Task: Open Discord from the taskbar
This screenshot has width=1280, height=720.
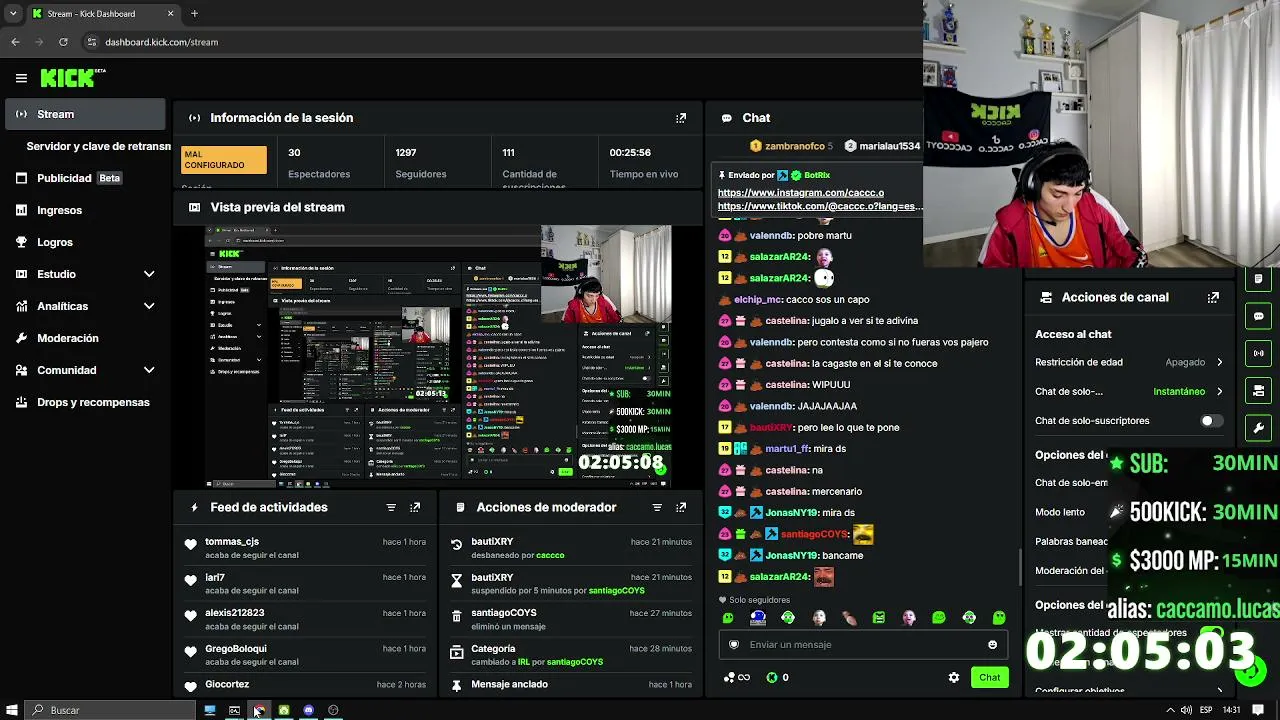Action: coord(309,710)
